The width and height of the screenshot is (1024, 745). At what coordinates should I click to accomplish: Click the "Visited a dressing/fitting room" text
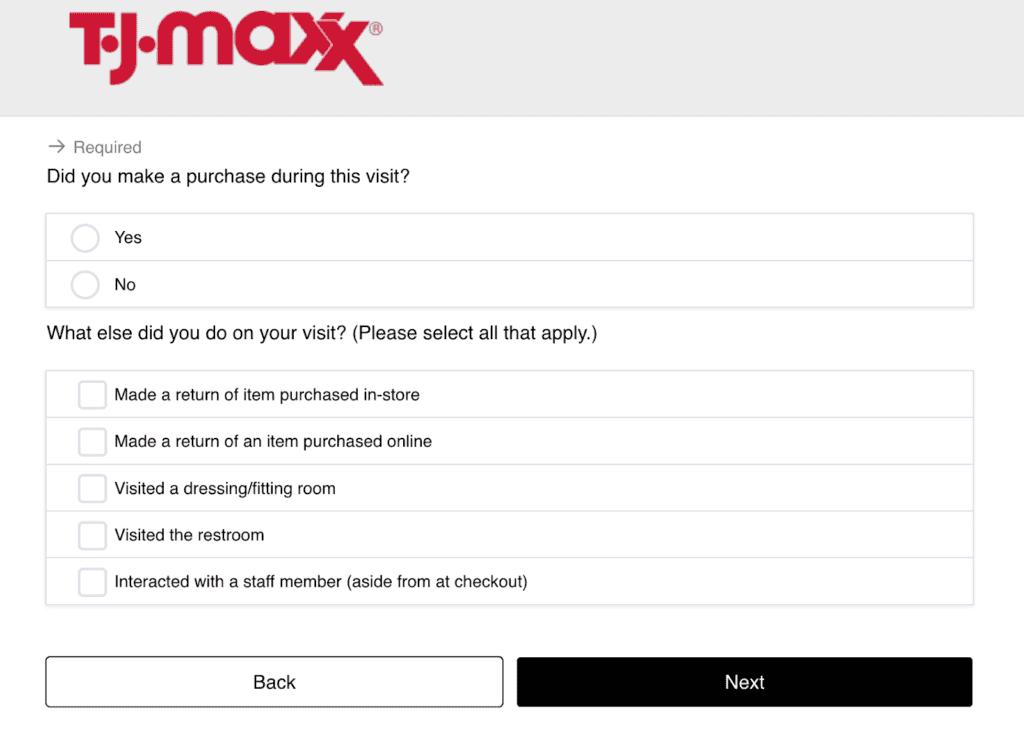(x=225, y=489)
